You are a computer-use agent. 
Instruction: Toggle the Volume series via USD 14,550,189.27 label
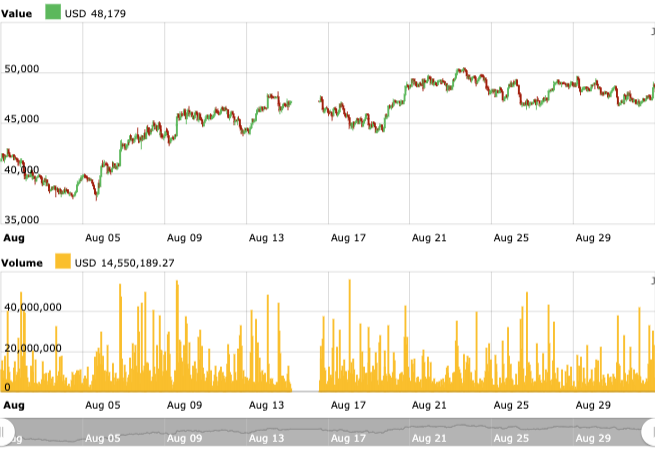[125, 262]
